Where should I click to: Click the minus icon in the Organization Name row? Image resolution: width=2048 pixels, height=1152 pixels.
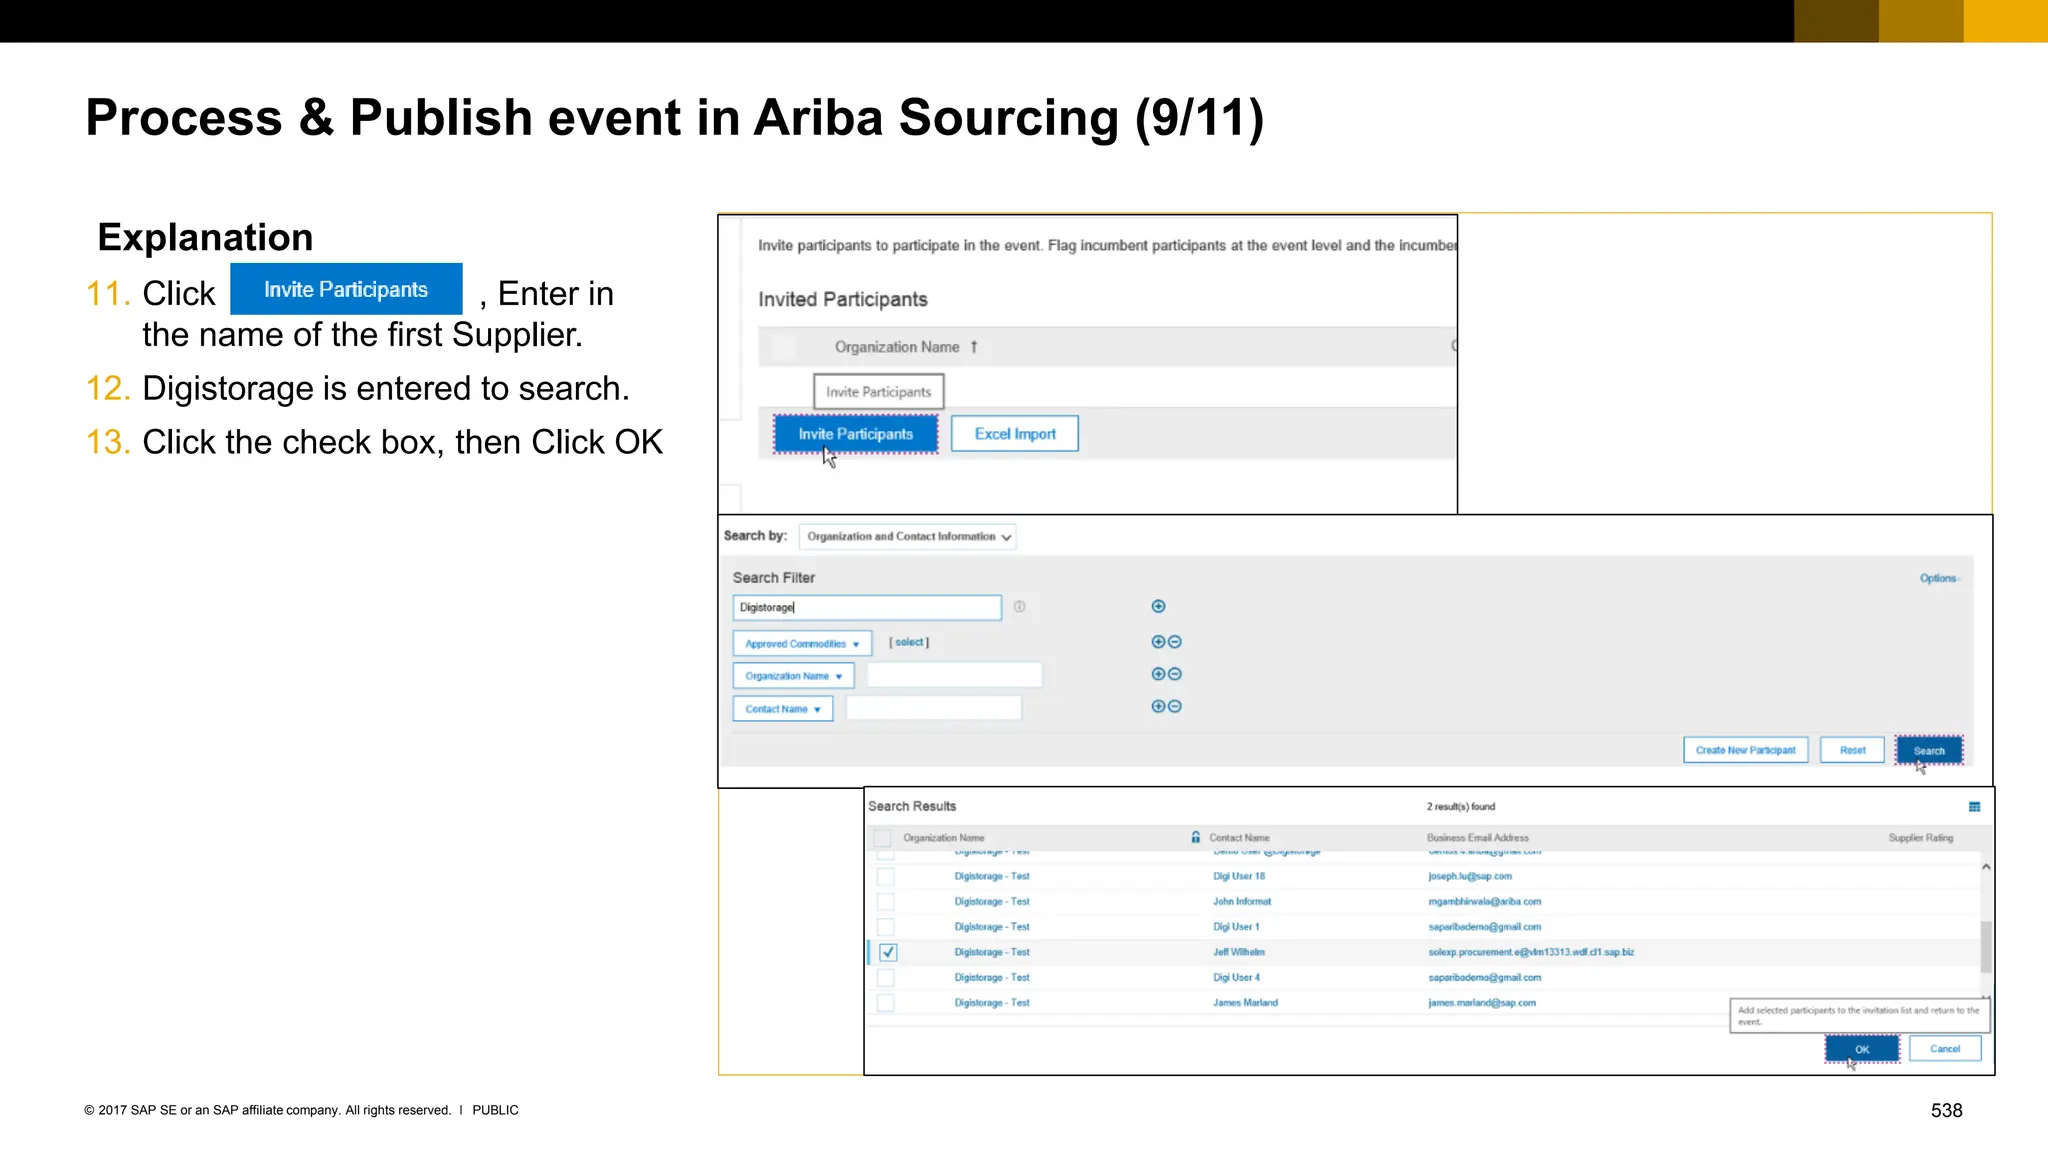pos(1175,674)
